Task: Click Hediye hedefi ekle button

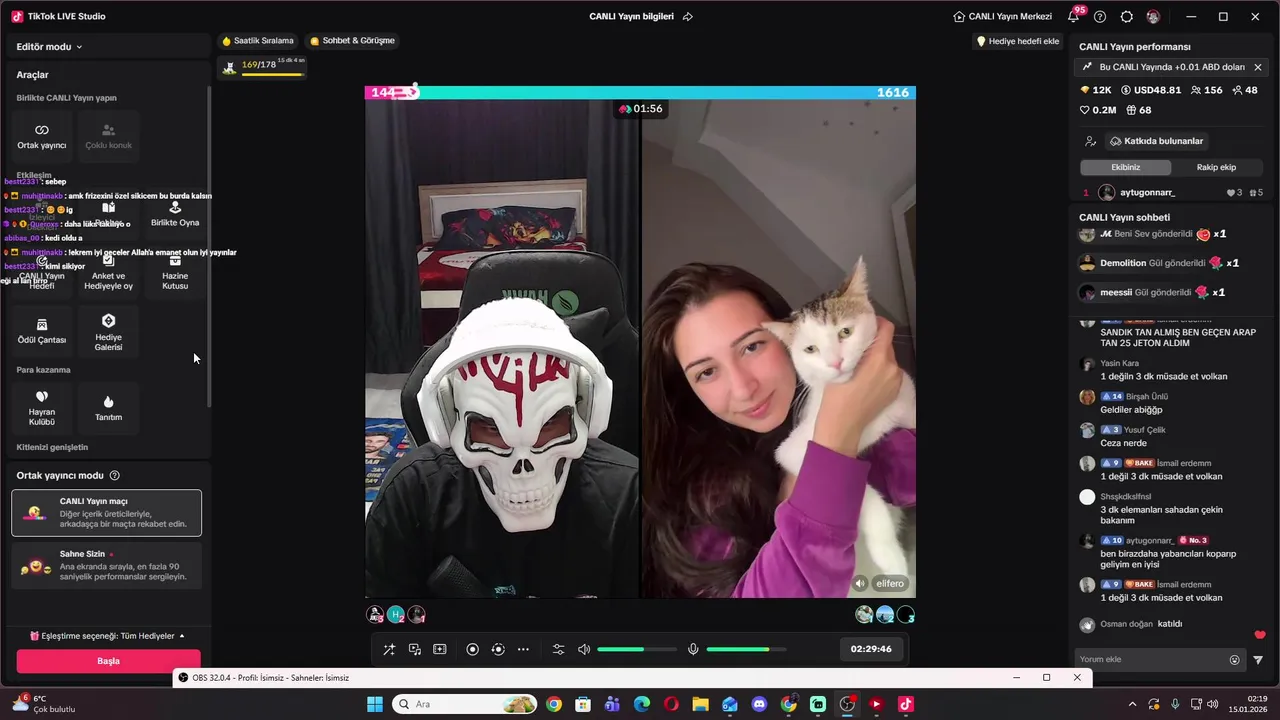Action: (1018, 41)
